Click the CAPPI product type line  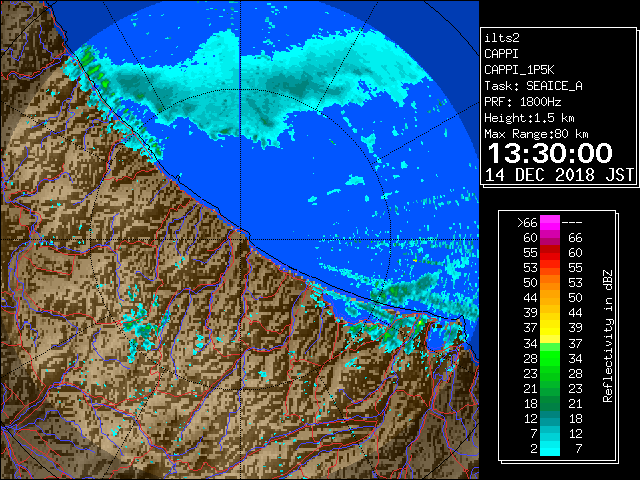pyautogui.click(x=501, y=54)
